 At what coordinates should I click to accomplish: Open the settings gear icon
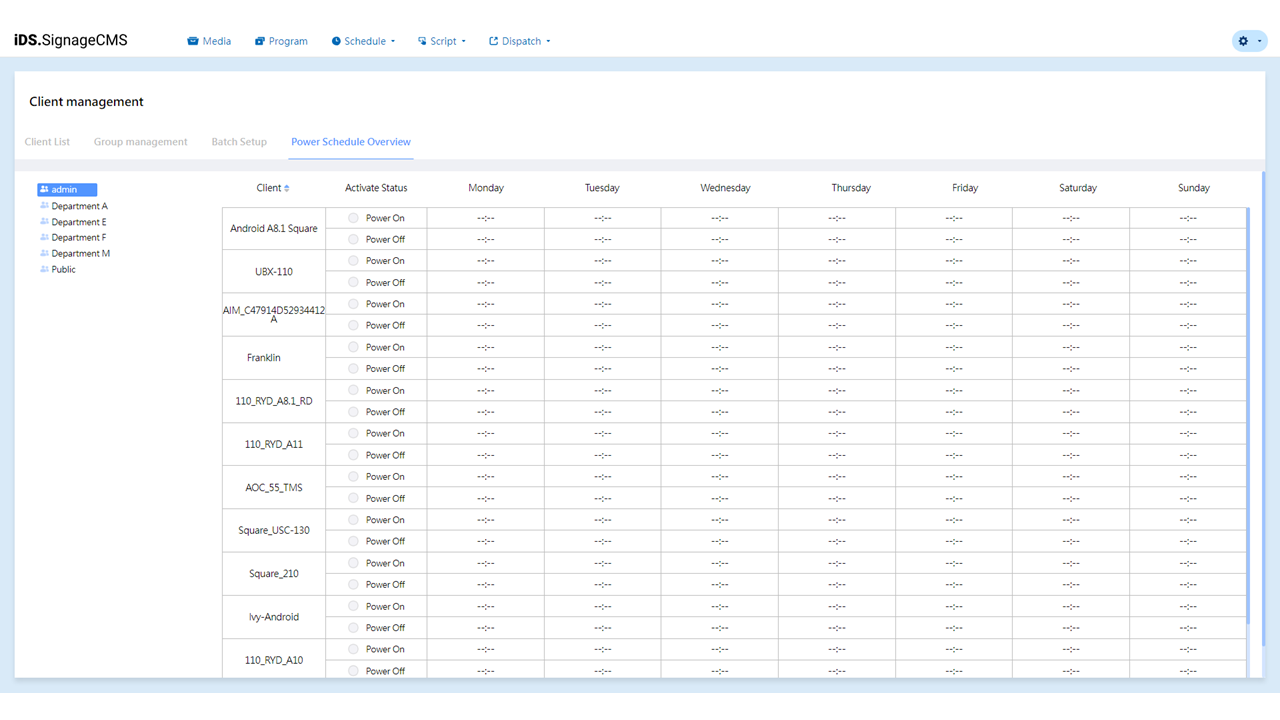(x=1243, y=41)
